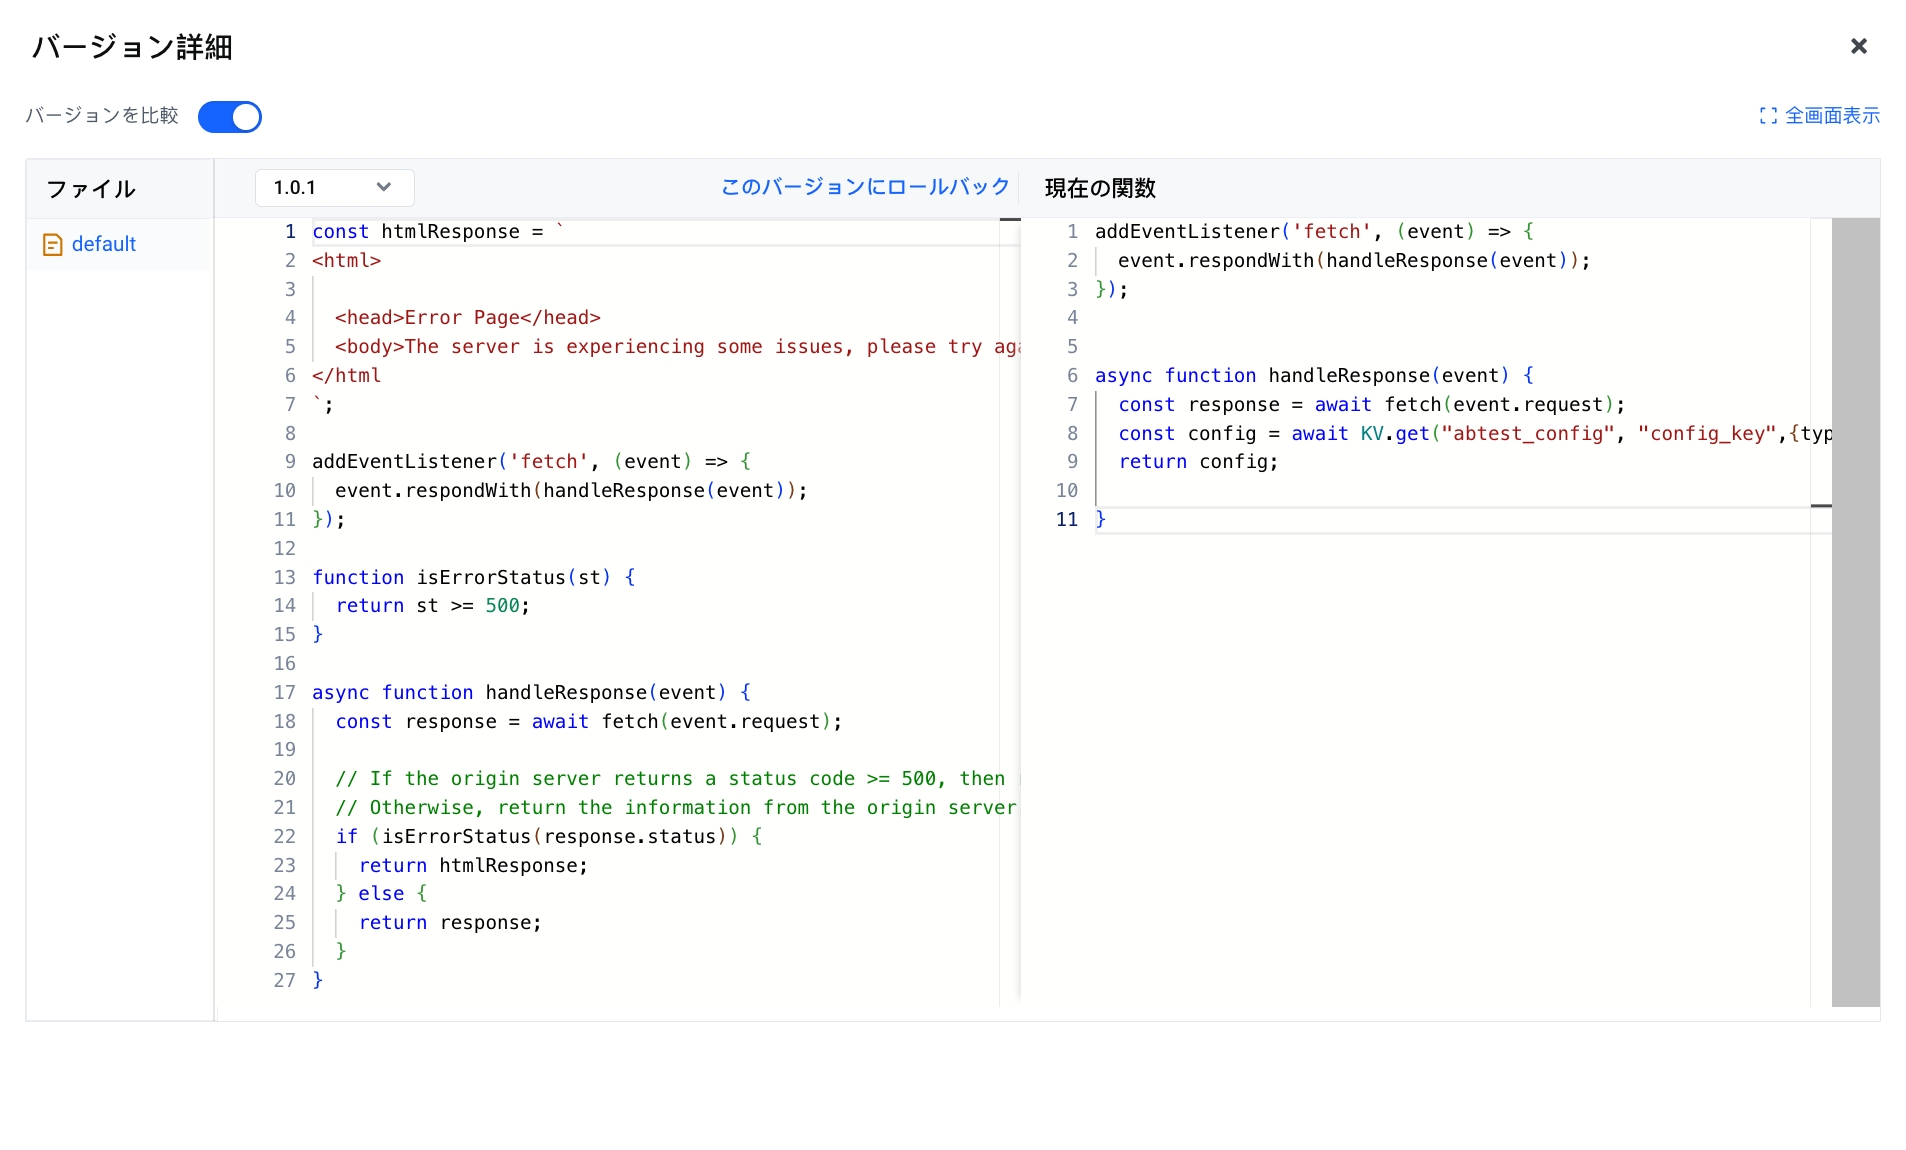The height and width of the screenshot is (1150, 1906).
Task: Click comment line starting '// If the origin'
Action: click(x=676, y=778)
